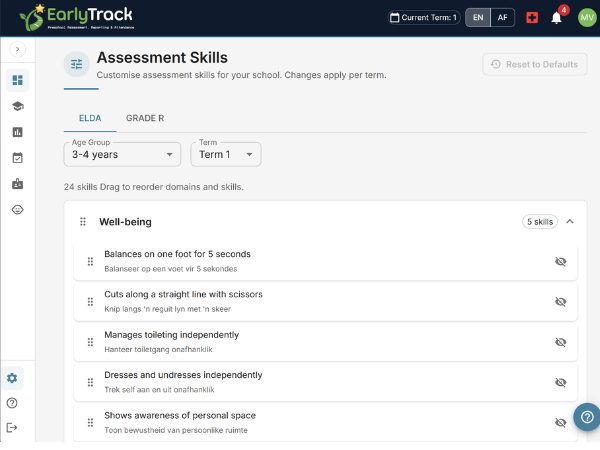Select the ELDA tab
The image size is (600, 450).
click(x=90, y=118)
